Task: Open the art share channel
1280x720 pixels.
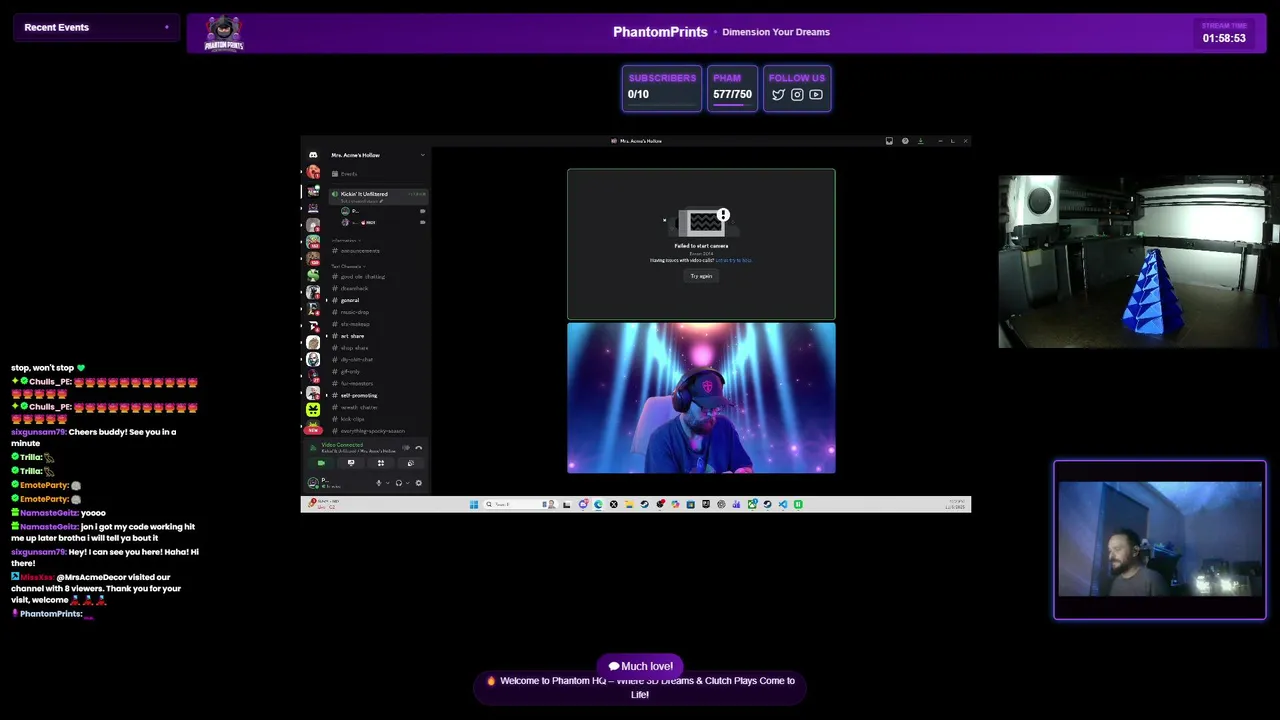Action: [x=378, y=336]
